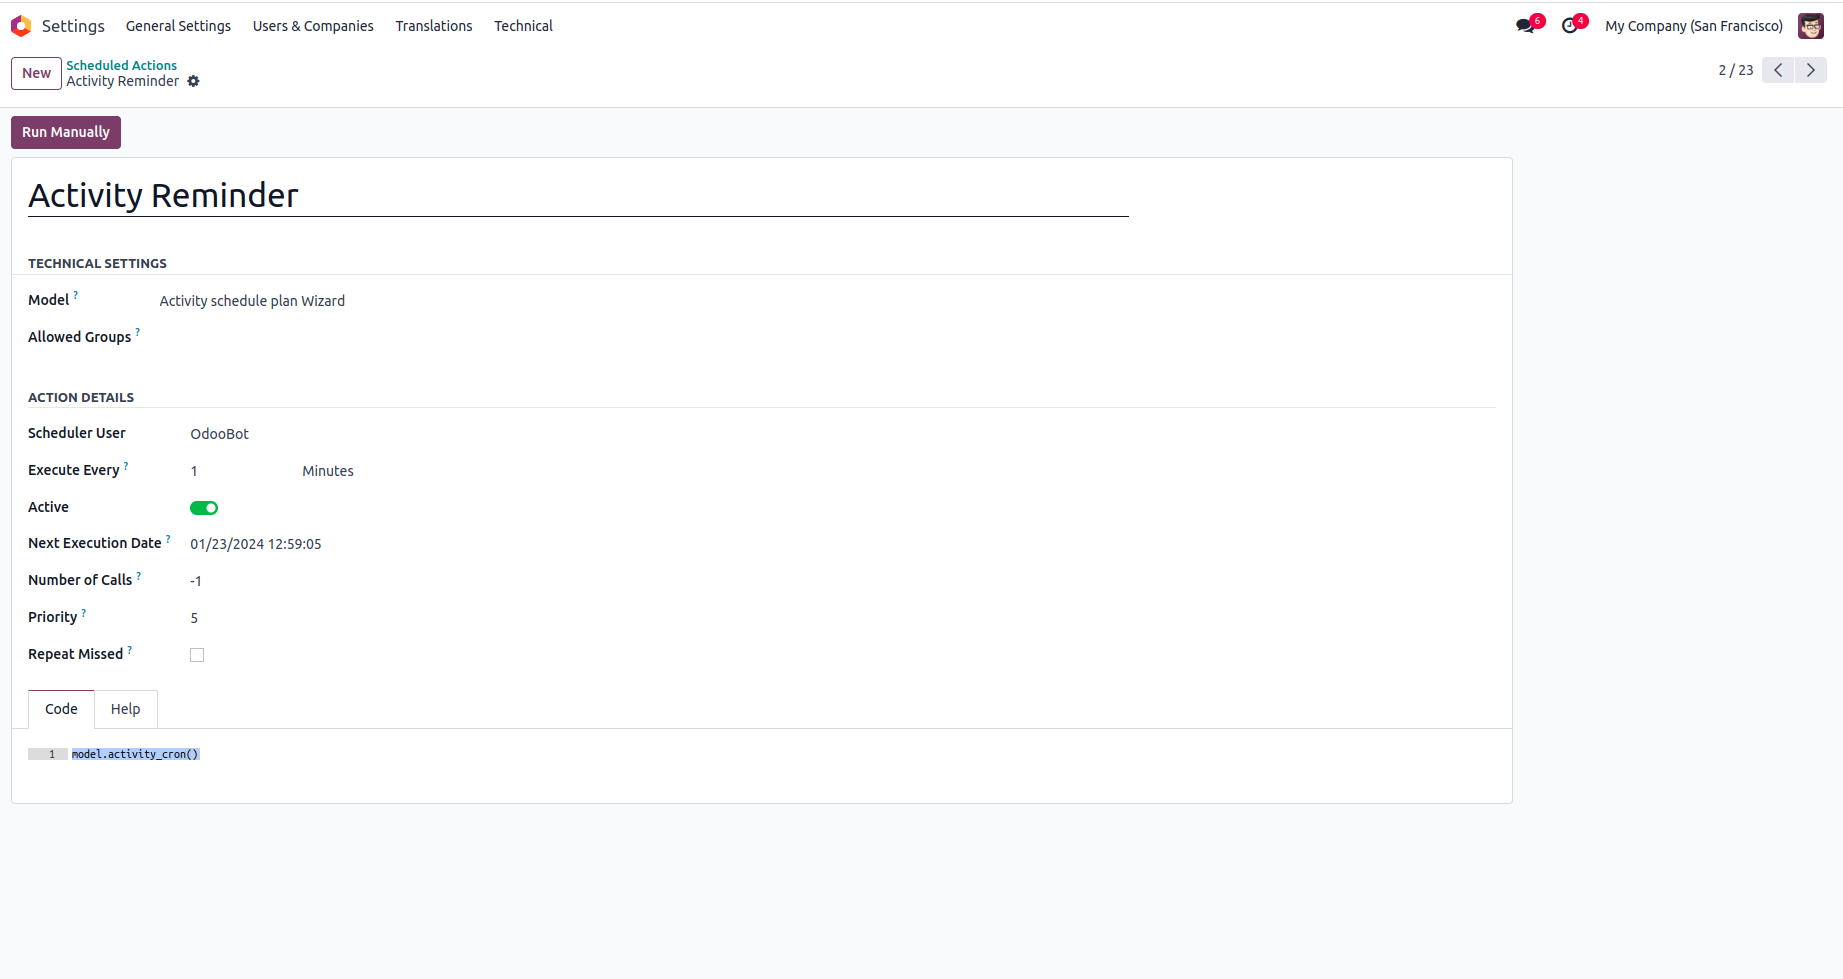Show the Execute Every help tooltip

point(126,465)
